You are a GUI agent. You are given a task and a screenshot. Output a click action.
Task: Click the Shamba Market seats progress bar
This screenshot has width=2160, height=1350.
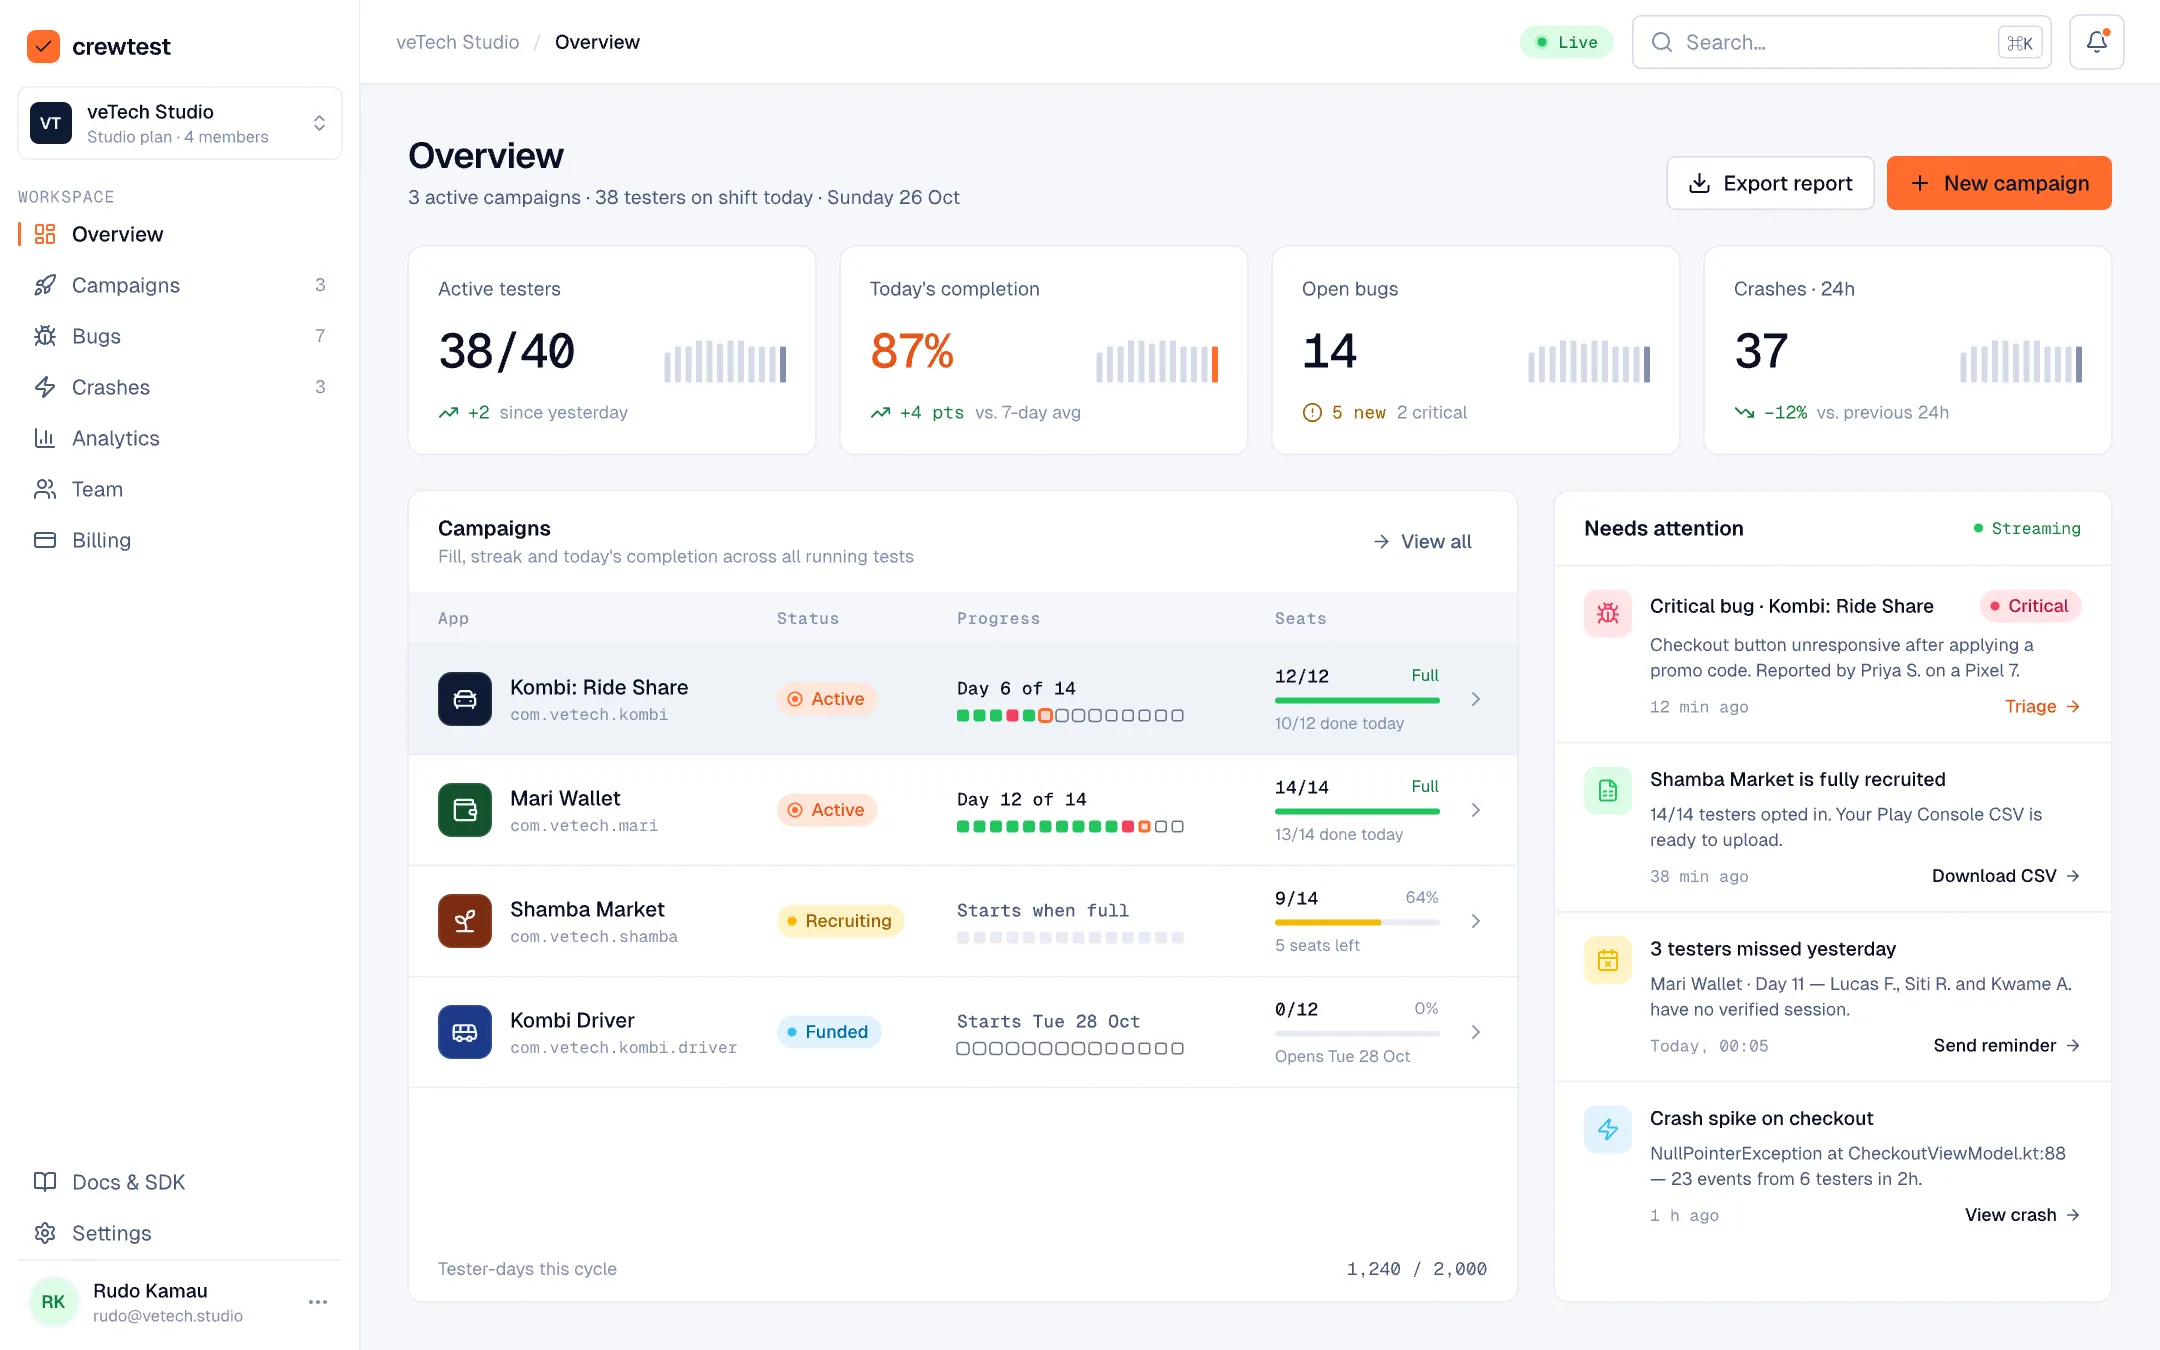tap(1357, 922)
